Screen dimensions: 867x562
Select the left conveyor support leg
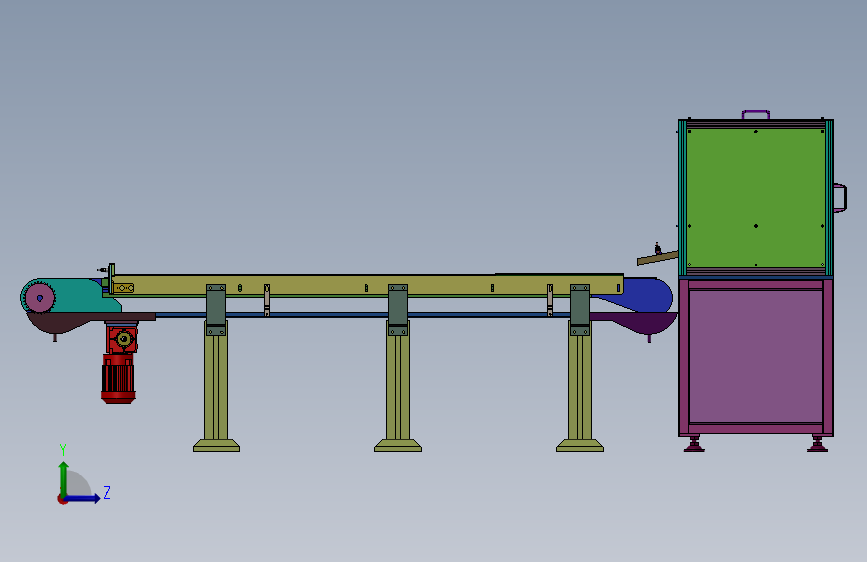pos(216,387)
